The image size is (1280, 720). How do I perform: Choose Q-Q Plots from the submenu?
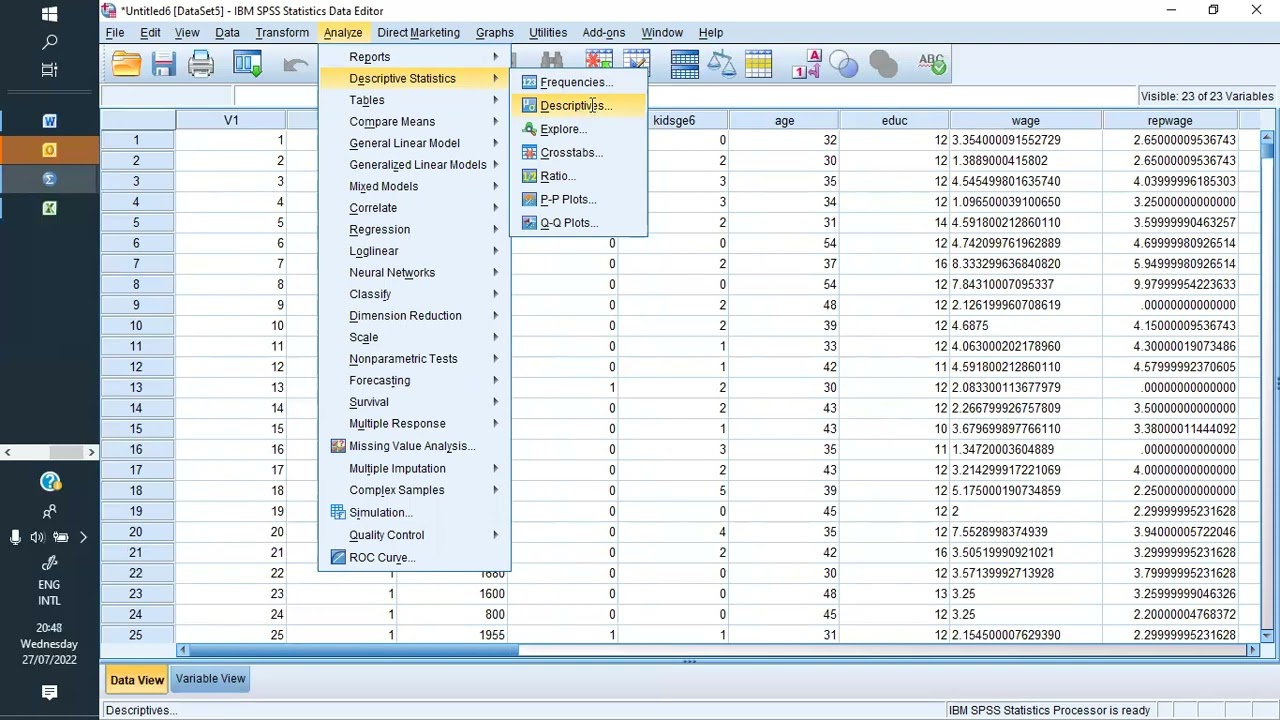578,223
